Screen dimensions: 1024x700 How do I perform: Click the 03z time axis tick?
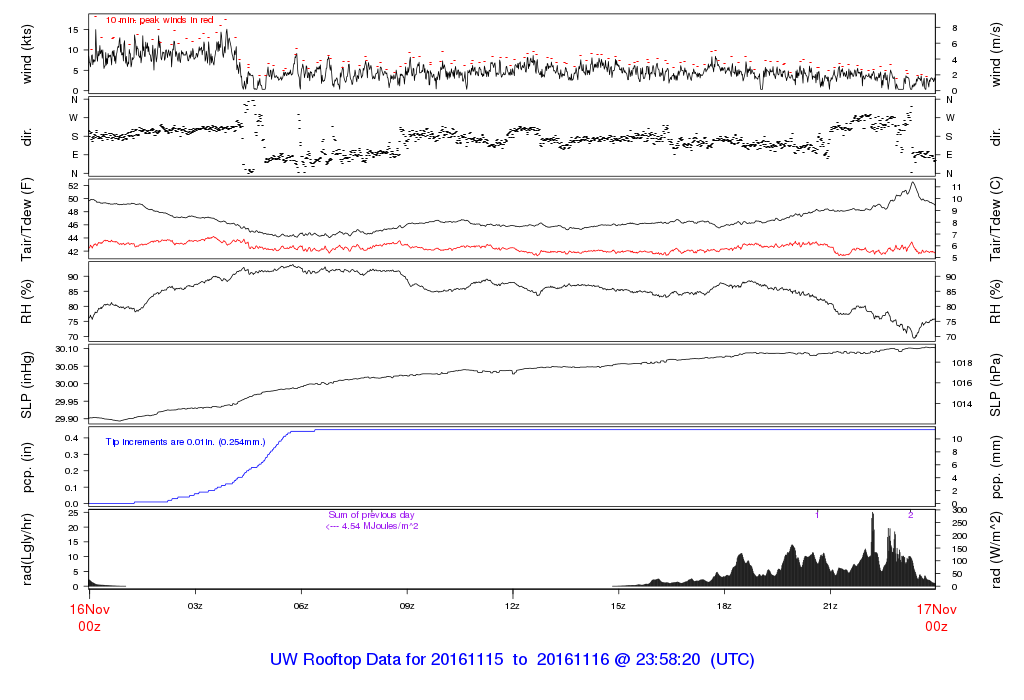point(195,606)
